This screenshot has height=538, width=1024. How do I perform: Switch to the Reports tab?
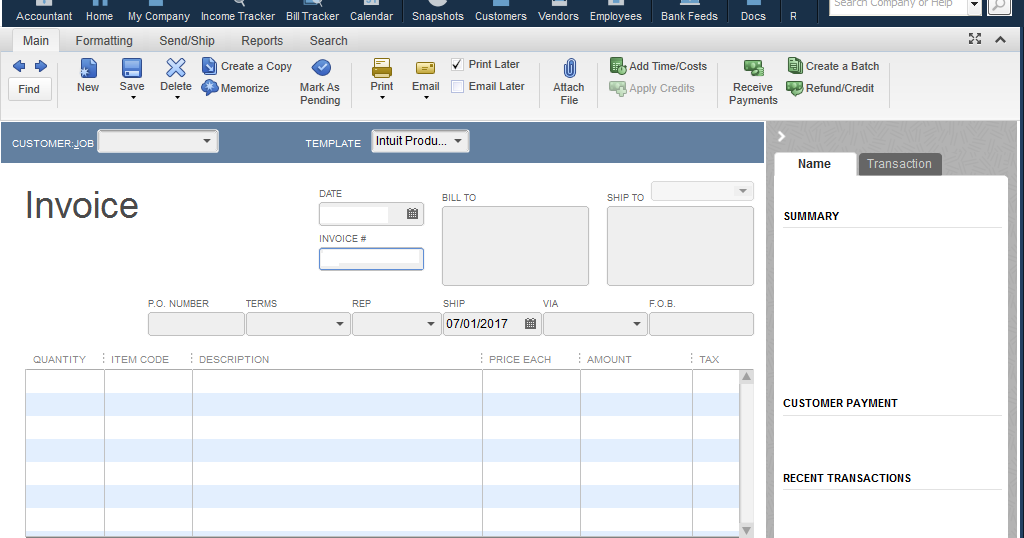pos(262,40)
